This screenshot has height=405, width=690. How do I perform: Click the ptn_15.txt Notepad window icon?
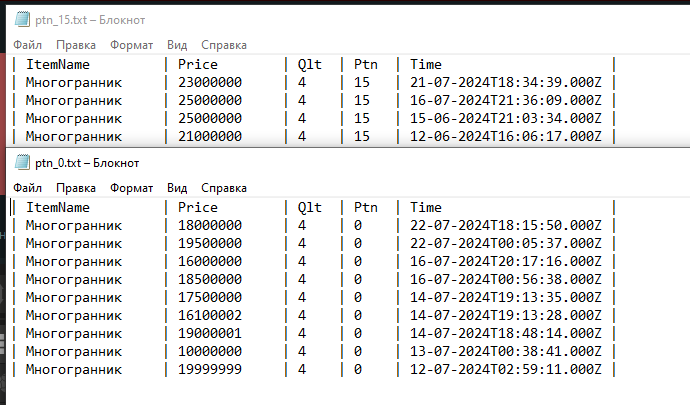[x=22, y=20]
